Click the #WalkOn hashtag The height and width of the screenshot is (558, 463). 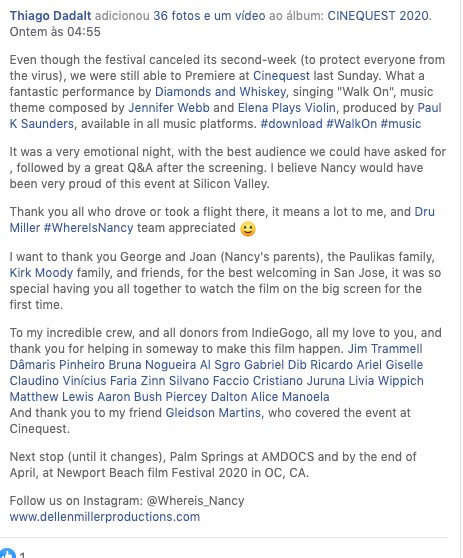point(352,124)
